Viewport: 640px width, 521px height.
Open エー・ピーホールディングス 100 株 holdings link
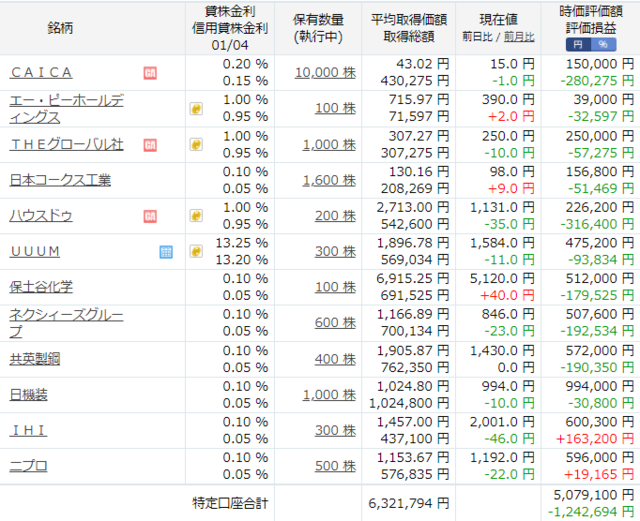tap(336, 108)
